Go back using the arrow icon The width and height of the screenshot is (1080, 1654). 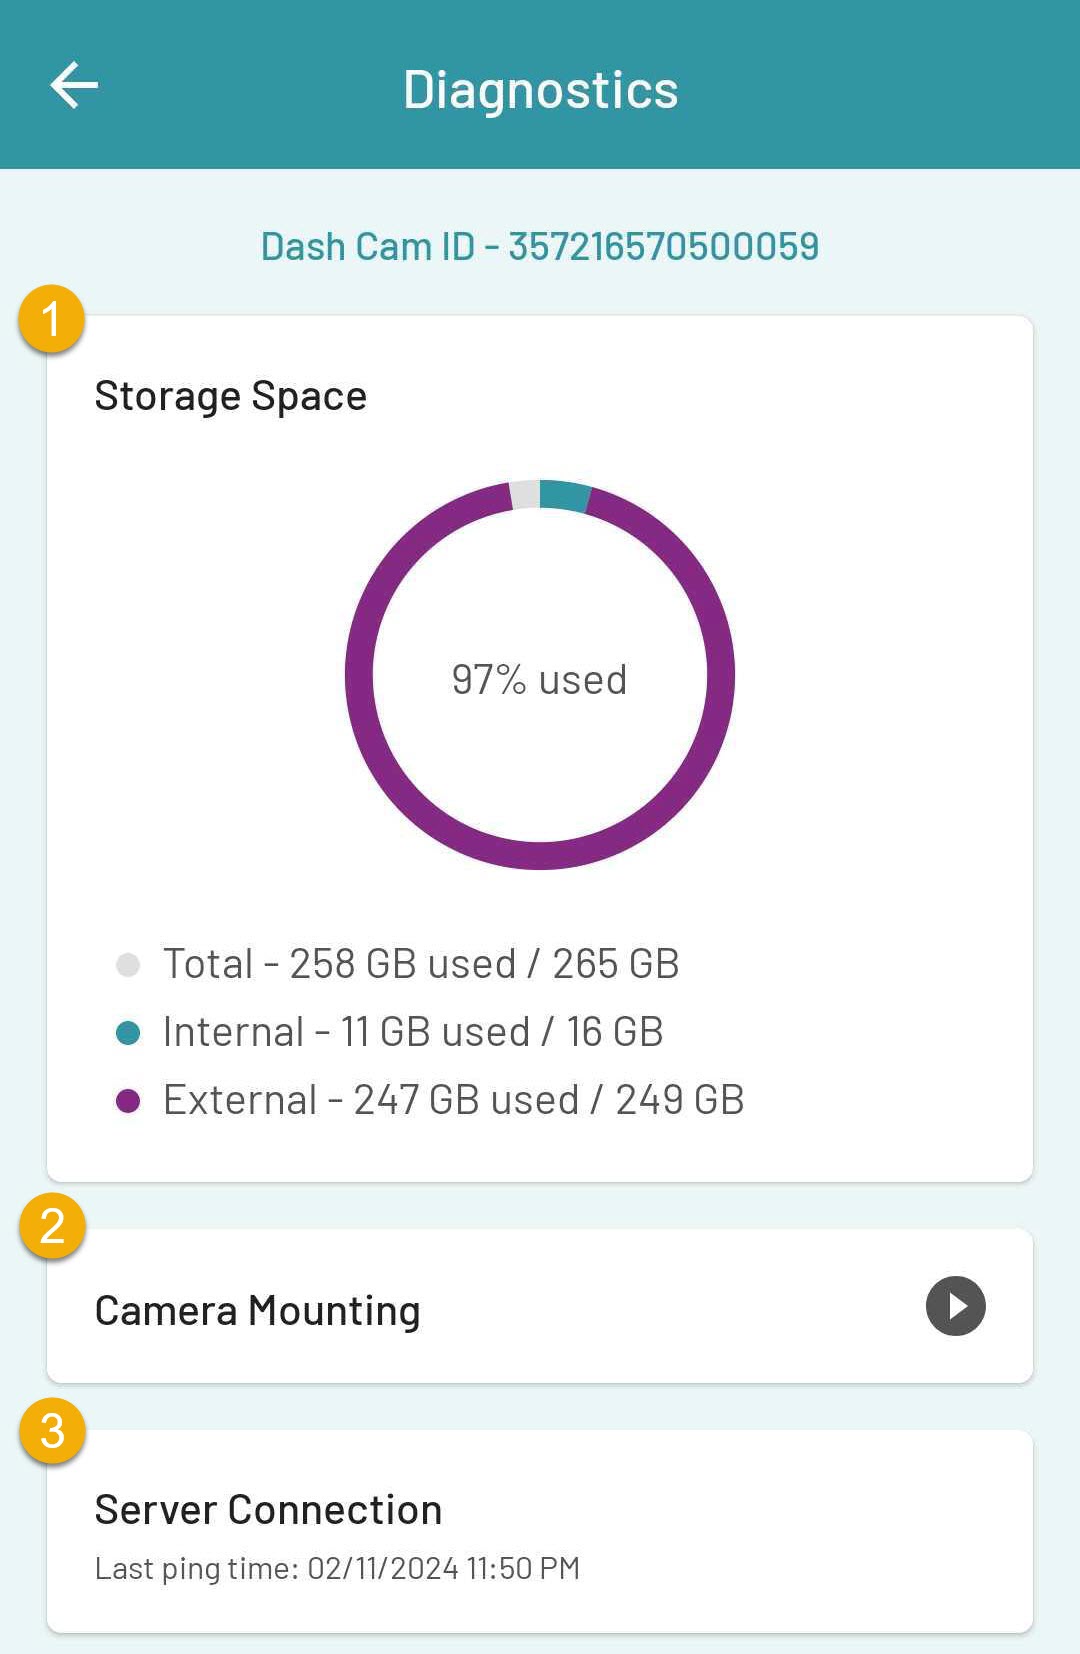point(74,85)
